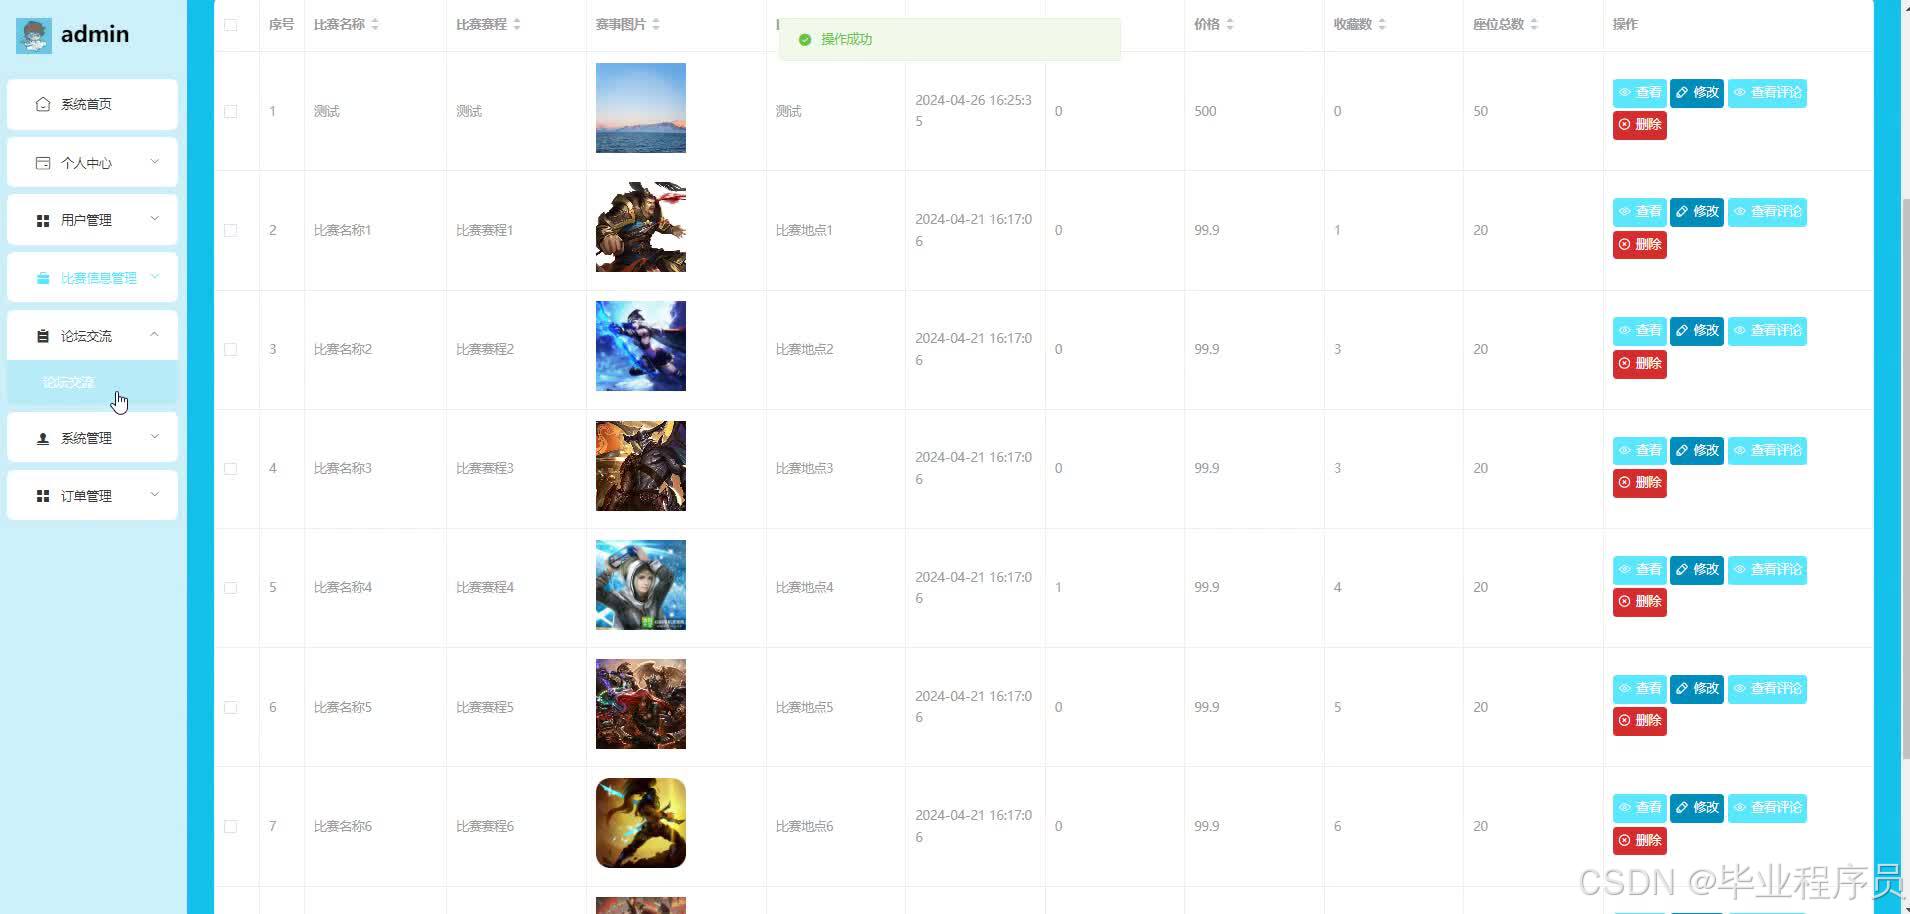Click 查看评论 for the 比赛名称6 row
Viewport: 1910px width, 914px height.
(x=1767, y=808)
